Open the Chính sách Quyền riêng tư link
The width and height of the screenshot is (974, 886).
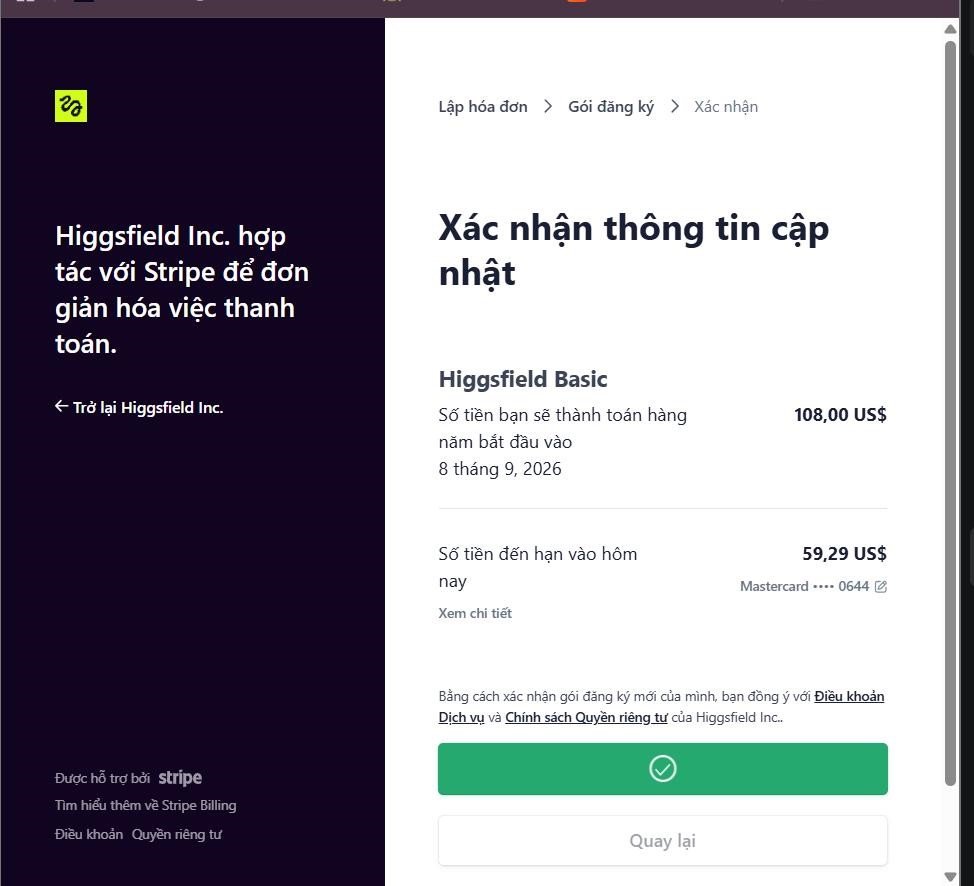click(586, 718)
